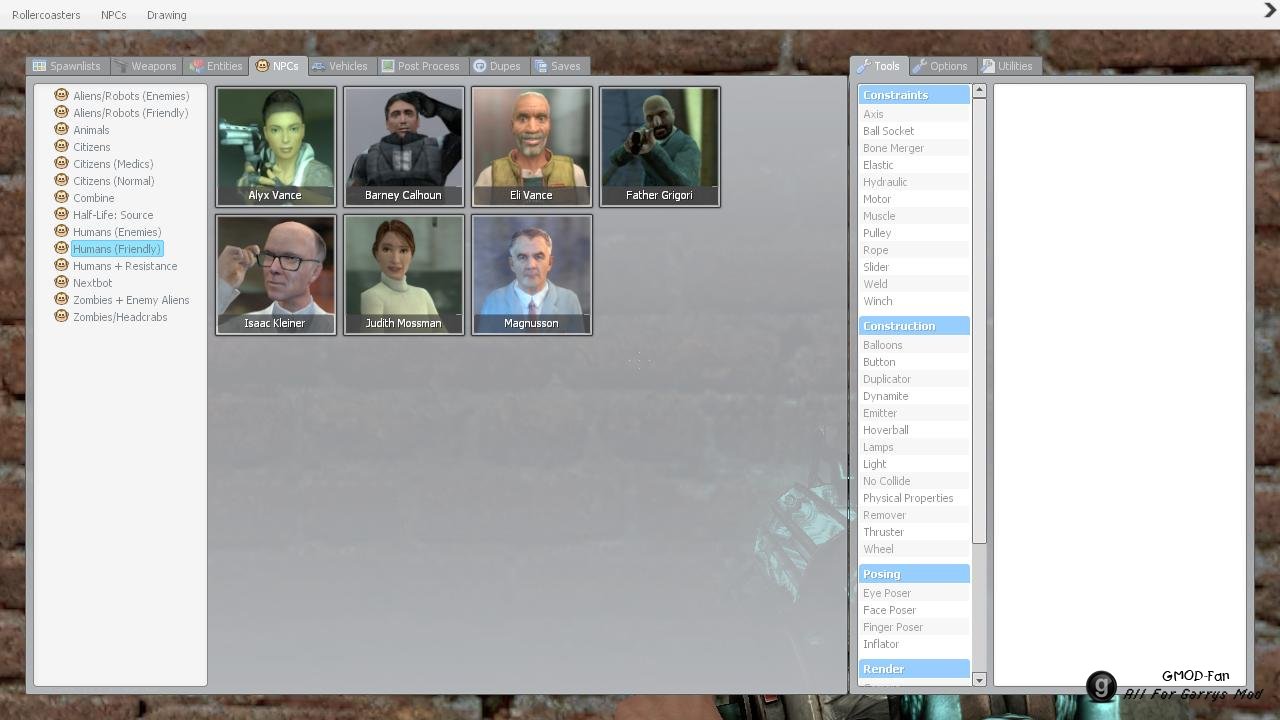Pick the Motor tool

point(914,199)
